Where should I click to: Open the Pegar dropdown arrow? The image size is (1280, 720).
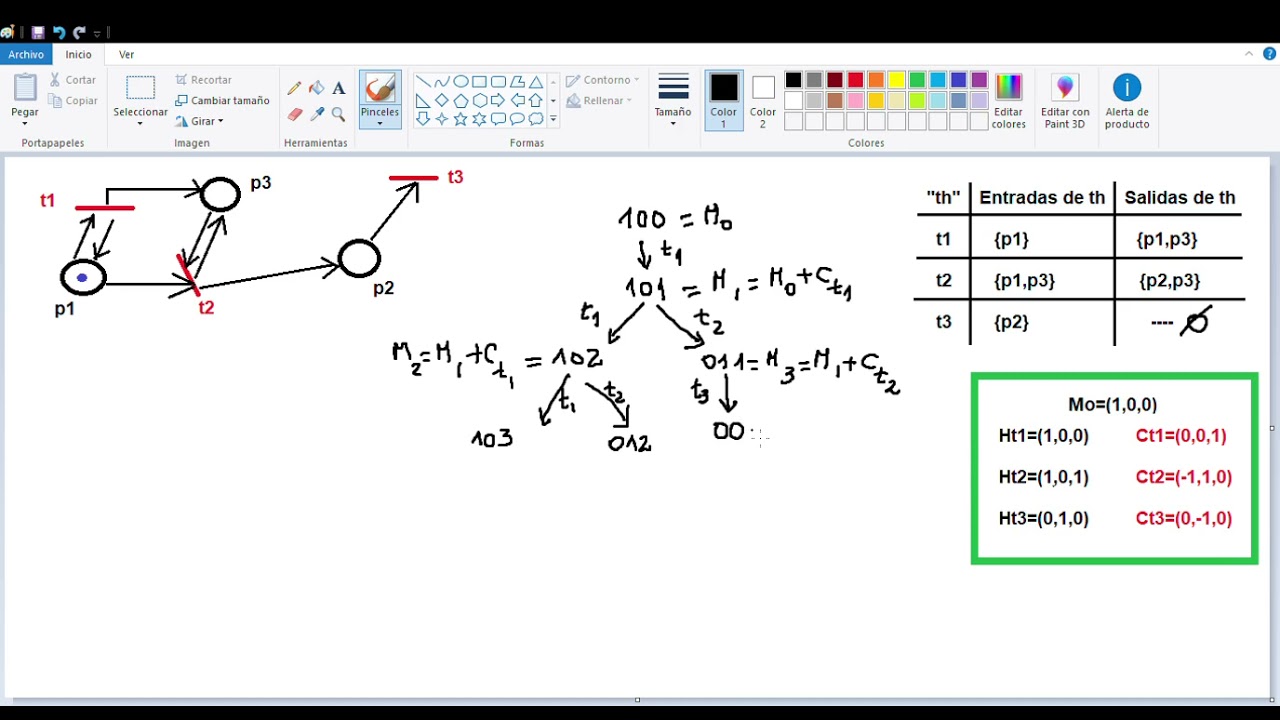point(25,124)
